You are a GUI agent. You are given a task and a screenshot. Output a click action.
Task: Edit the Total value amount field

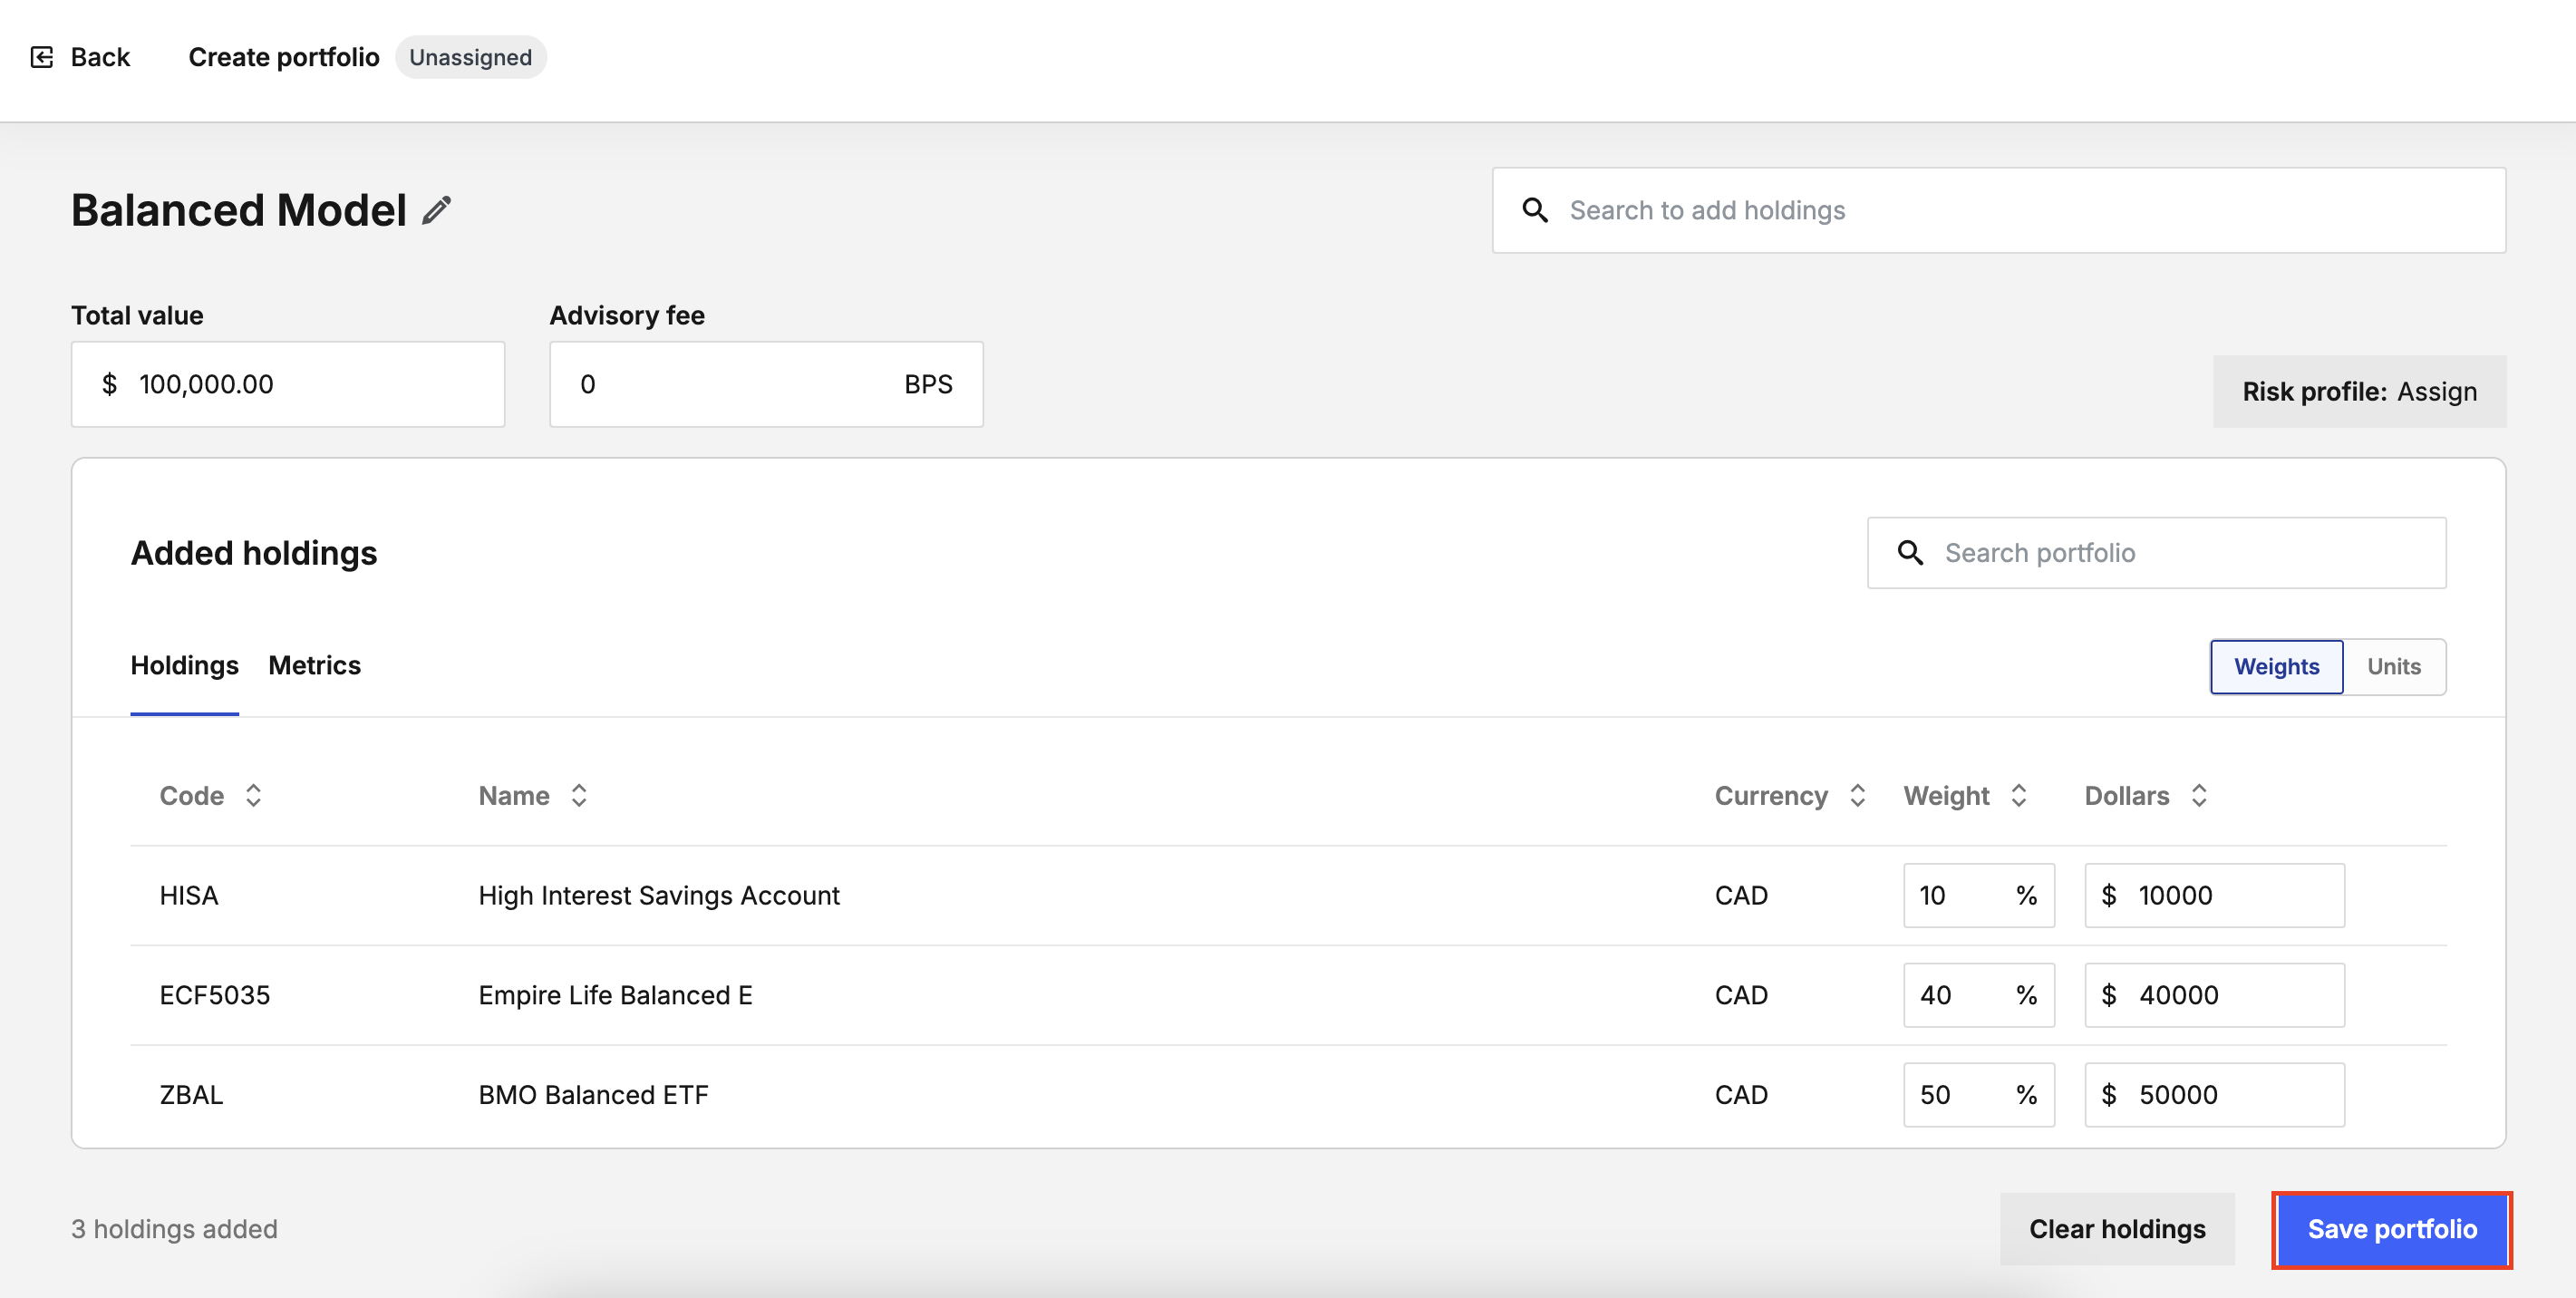coord(288,384)
